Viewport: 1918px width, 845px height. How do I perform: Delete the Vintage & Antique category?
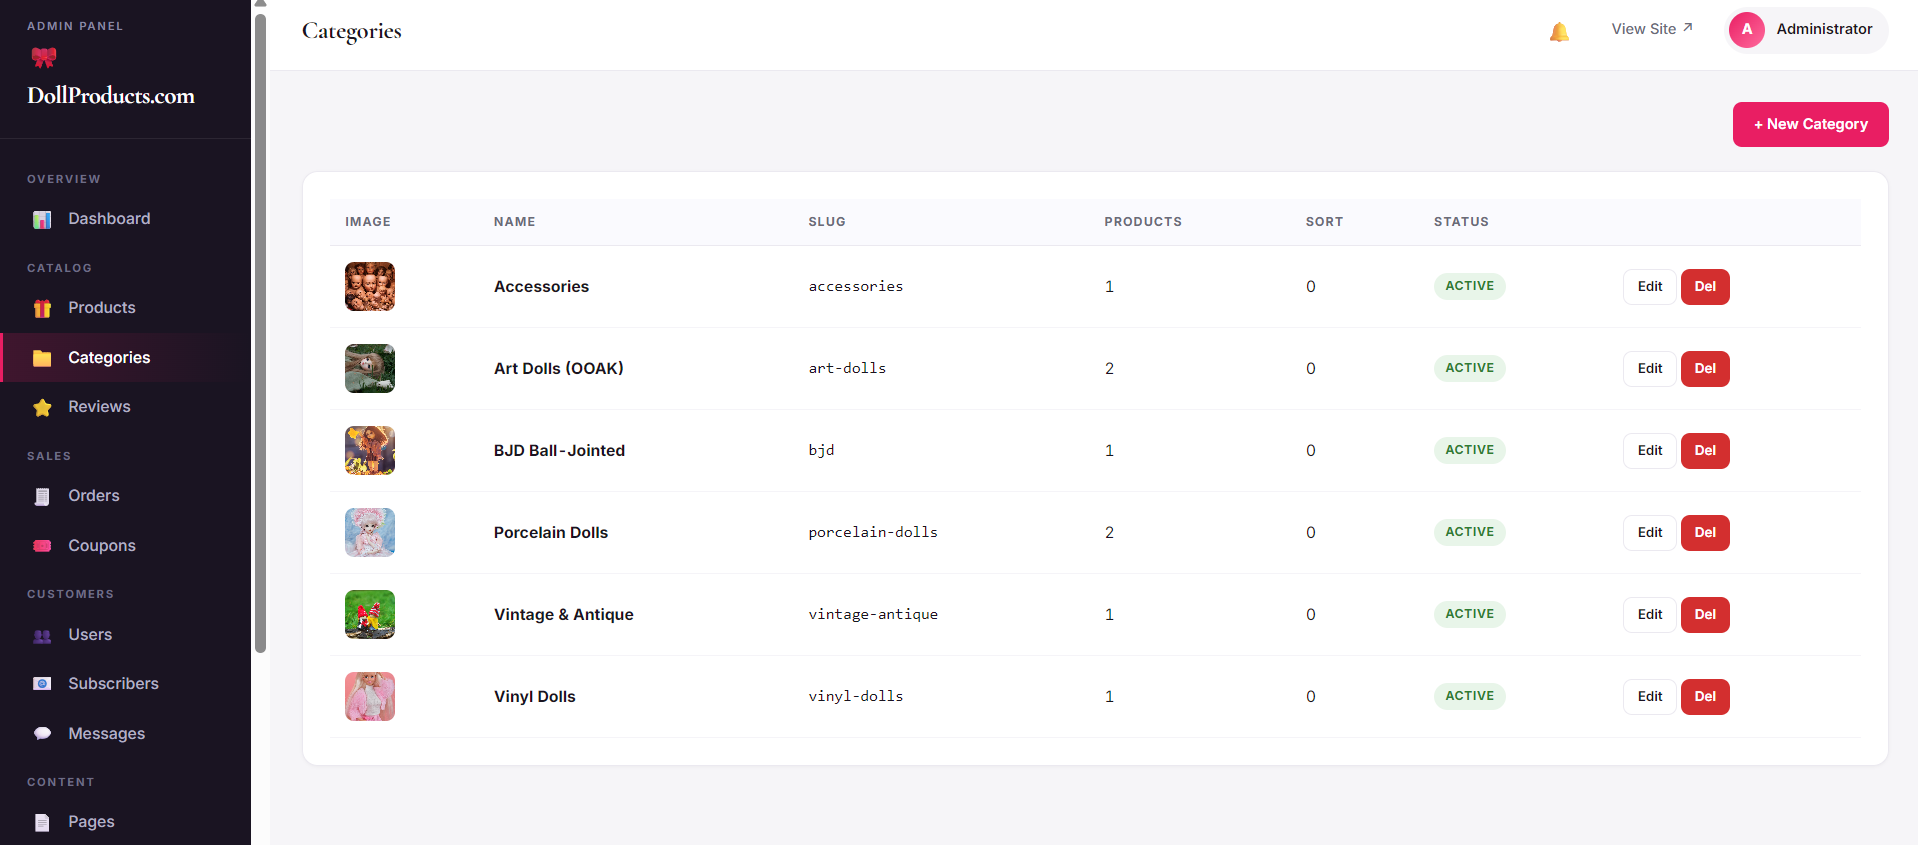(x=1705, y=615)
